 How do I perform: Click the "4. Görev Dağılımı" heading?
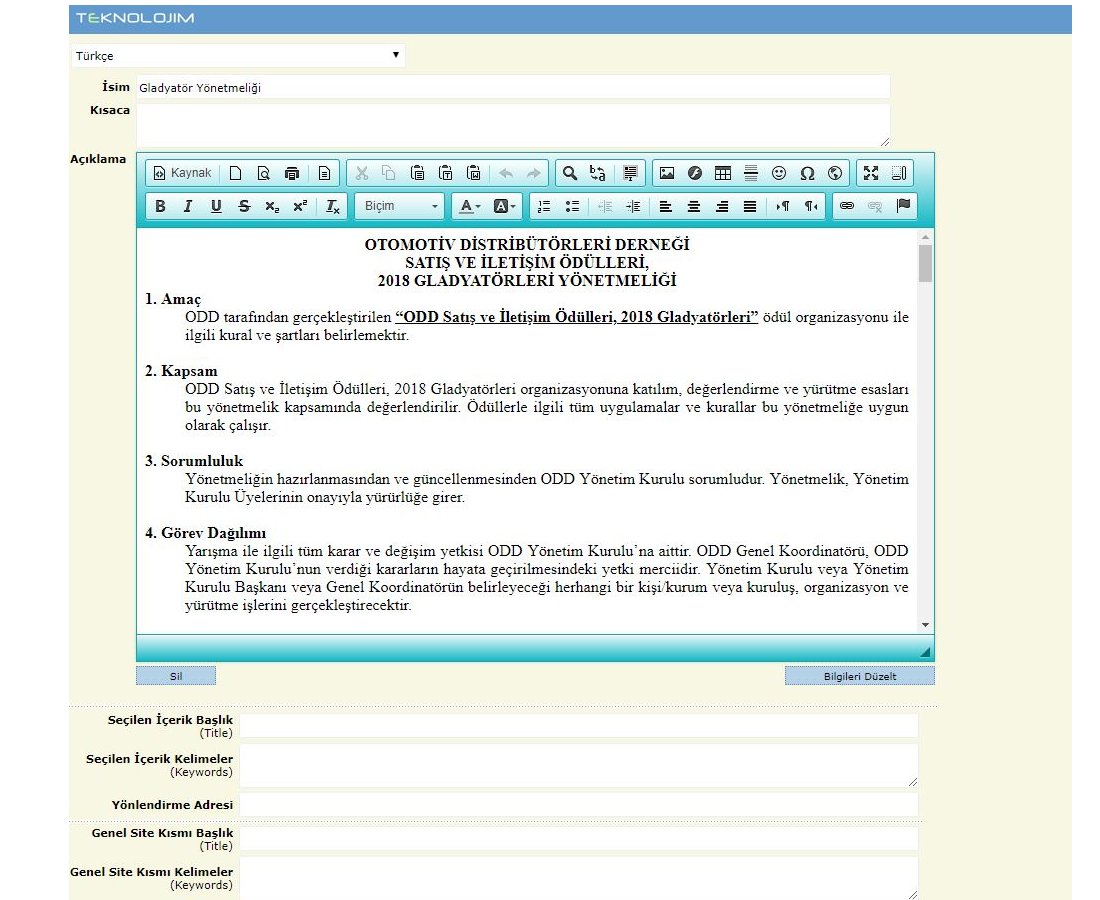(206, 533)
